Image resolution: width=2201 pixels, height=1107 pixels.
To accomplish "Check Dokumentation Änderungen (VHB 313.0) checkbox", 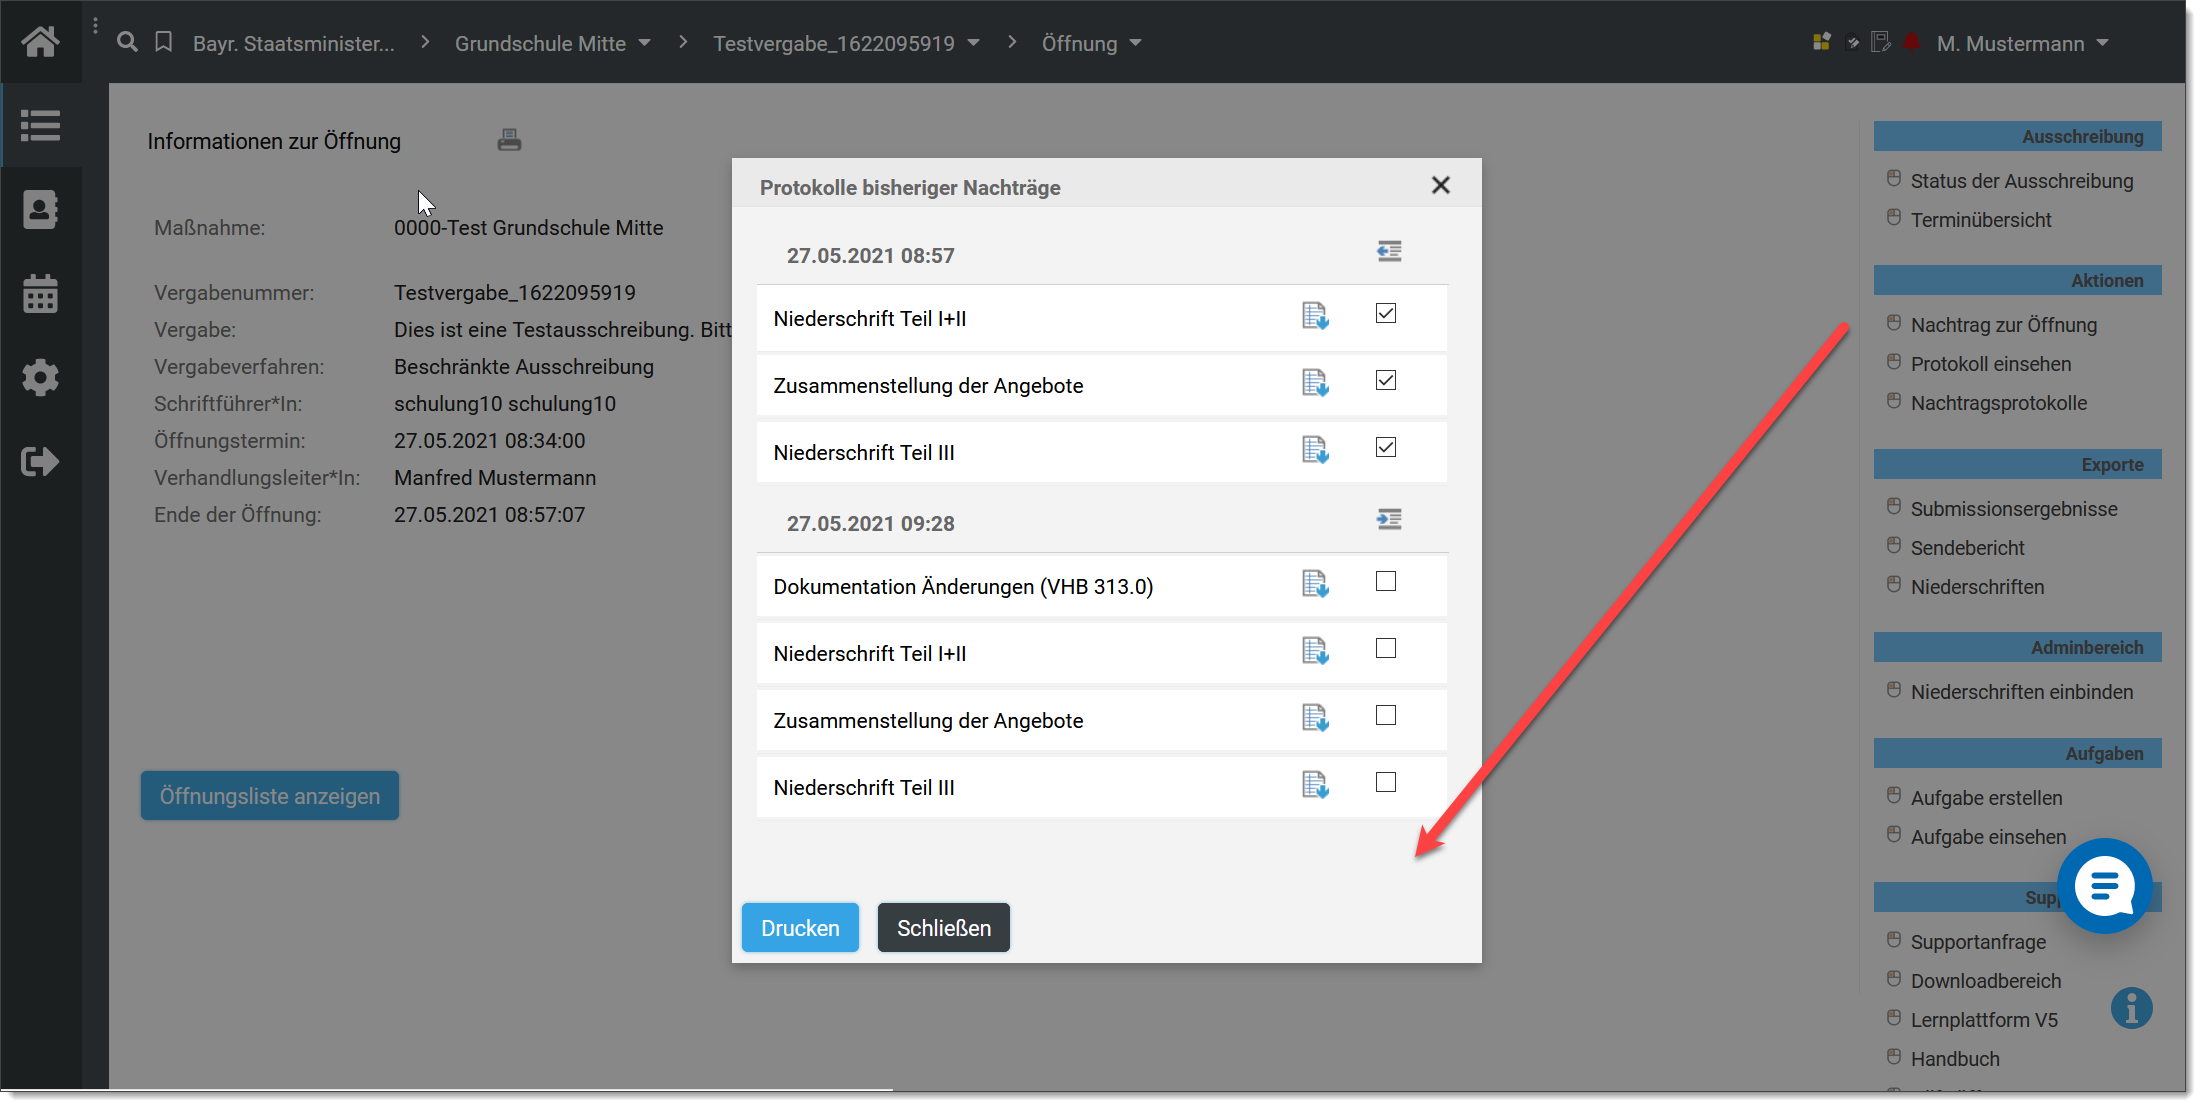I will coord(1385,582).
